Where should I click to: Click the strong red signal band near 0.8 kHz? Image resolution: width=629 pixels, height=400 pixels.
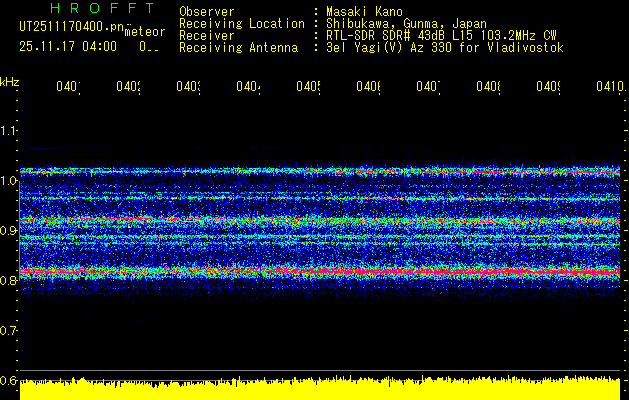pos(320,271)
